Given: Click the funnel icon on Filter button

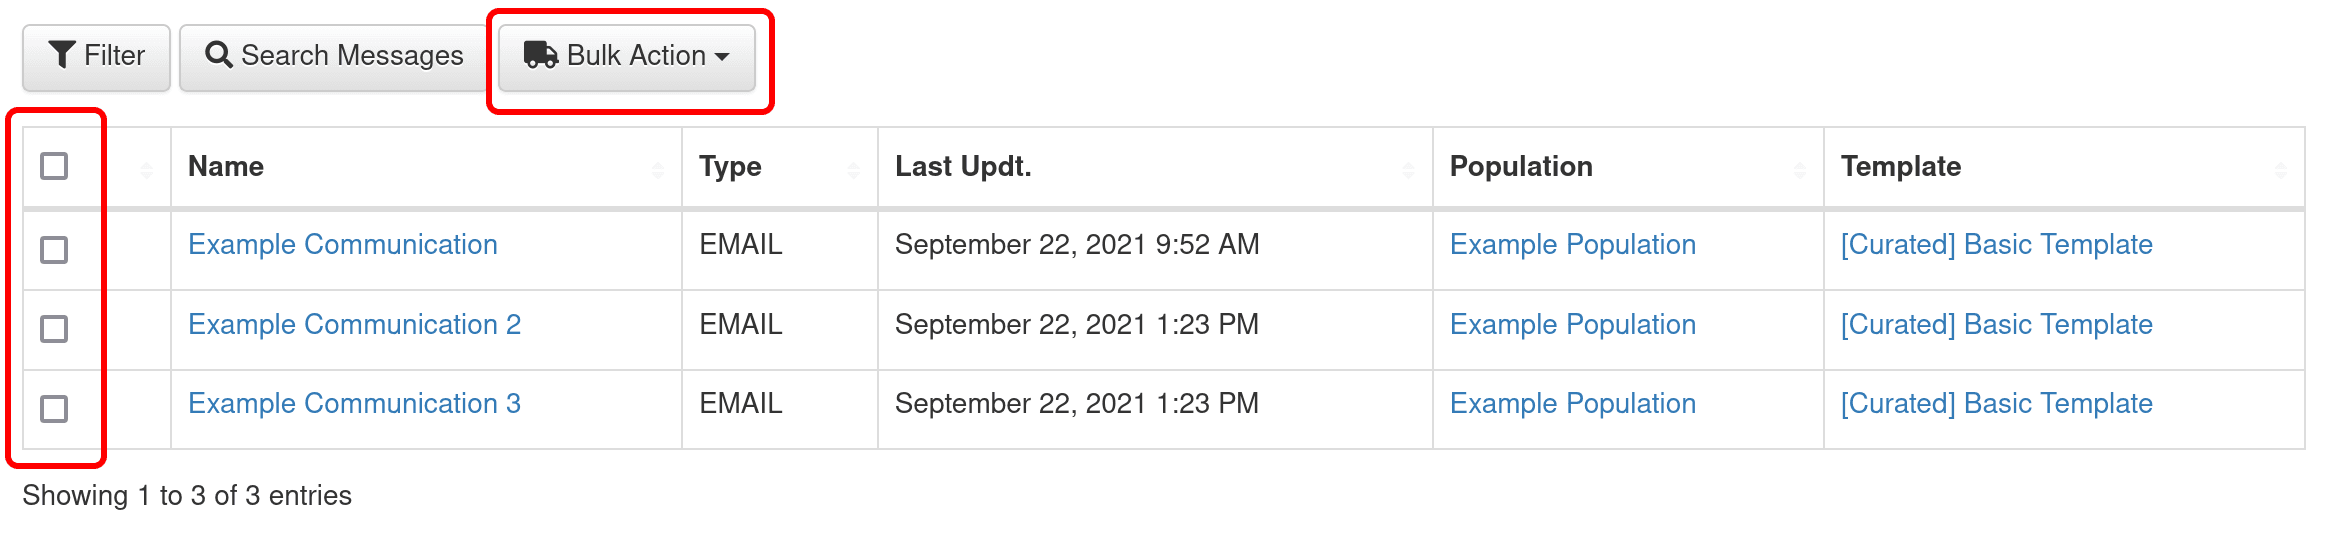Looking at the screenshot, I should 62,55.
